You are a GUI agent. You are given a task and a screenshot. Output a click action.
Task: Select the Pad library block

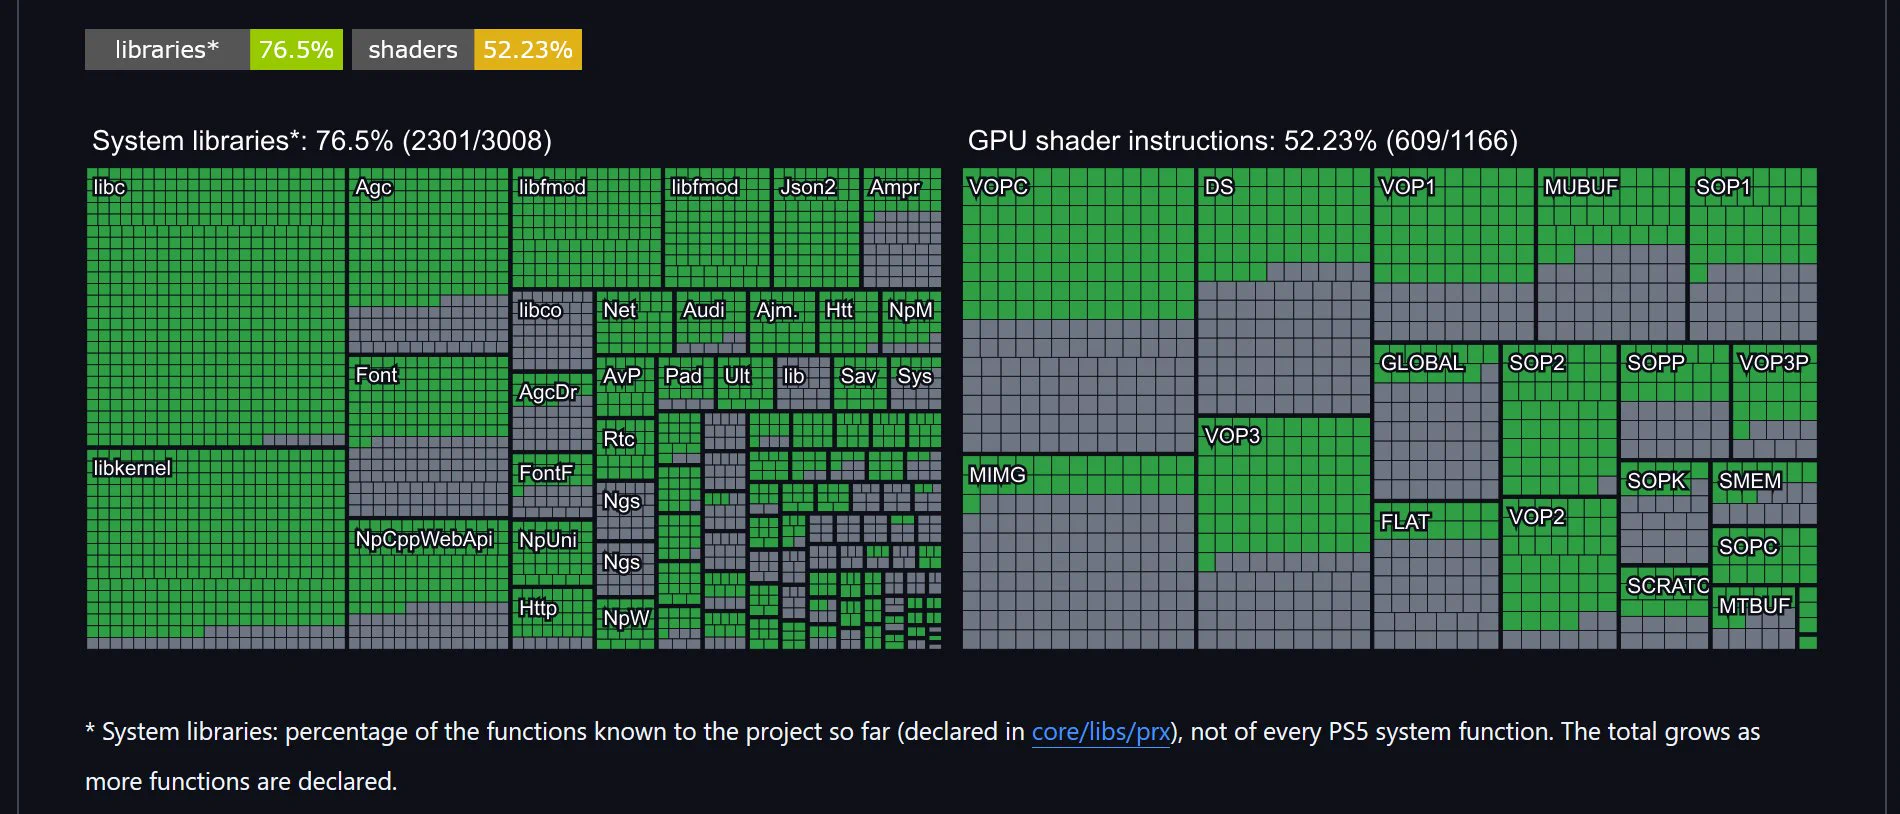point(686,383)
